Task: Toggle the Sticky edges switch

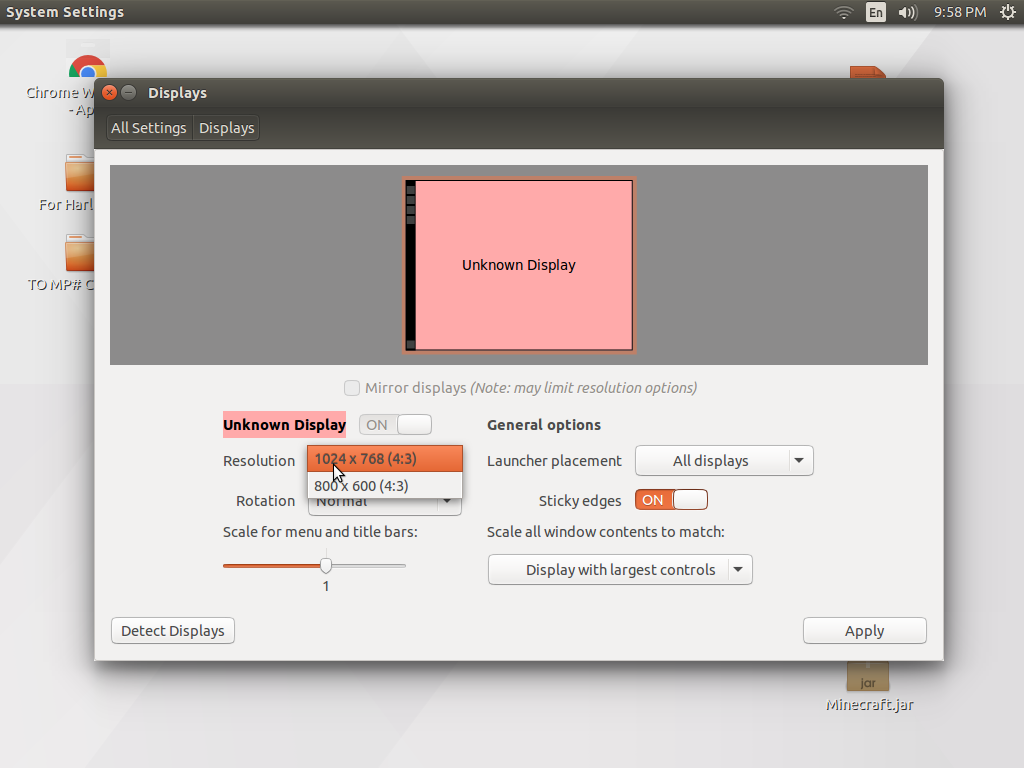Action: click(671, 500)
